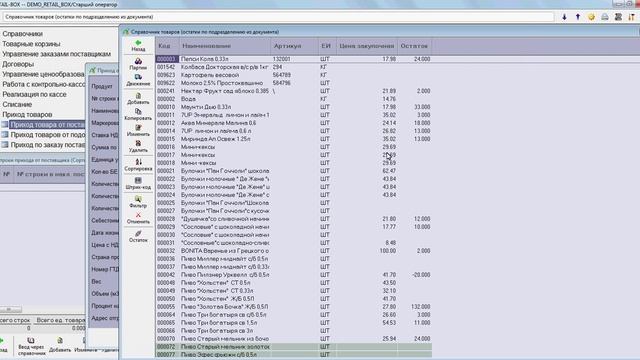Select row Пепси Кола 0.33л
Viewport: 640px width, 360px height.
293,59
